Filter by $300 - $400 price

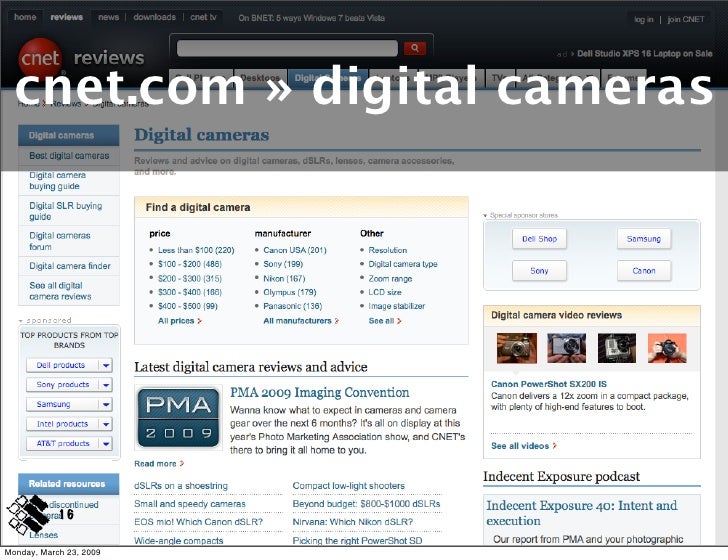pyautogui.click(x=190, y=293)
